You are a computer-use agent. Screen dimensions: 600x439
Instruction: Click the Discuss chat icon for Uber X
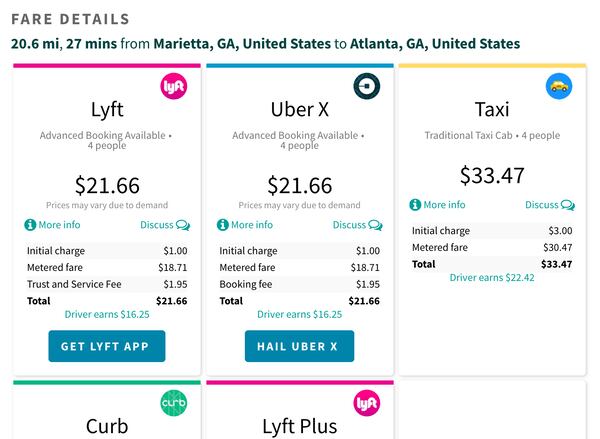[376, 225]
